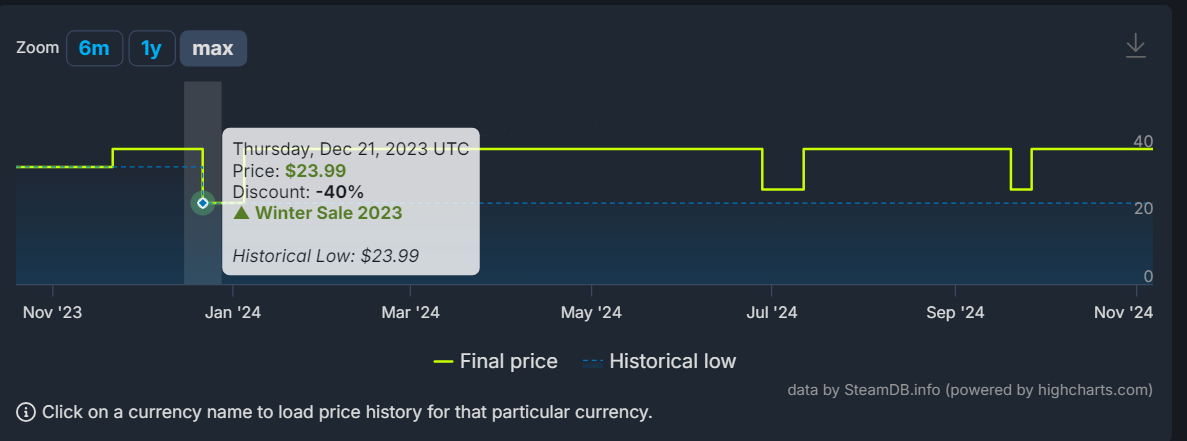Screen dimensions: 1187x441
Task: Select the max zoom range
Action: (213, 48)
